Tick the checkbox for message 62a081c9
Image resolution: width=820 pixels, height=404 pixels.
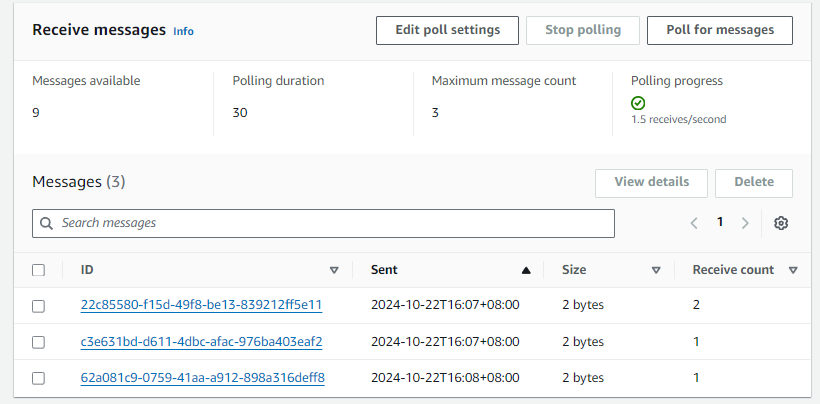point(38,378)
